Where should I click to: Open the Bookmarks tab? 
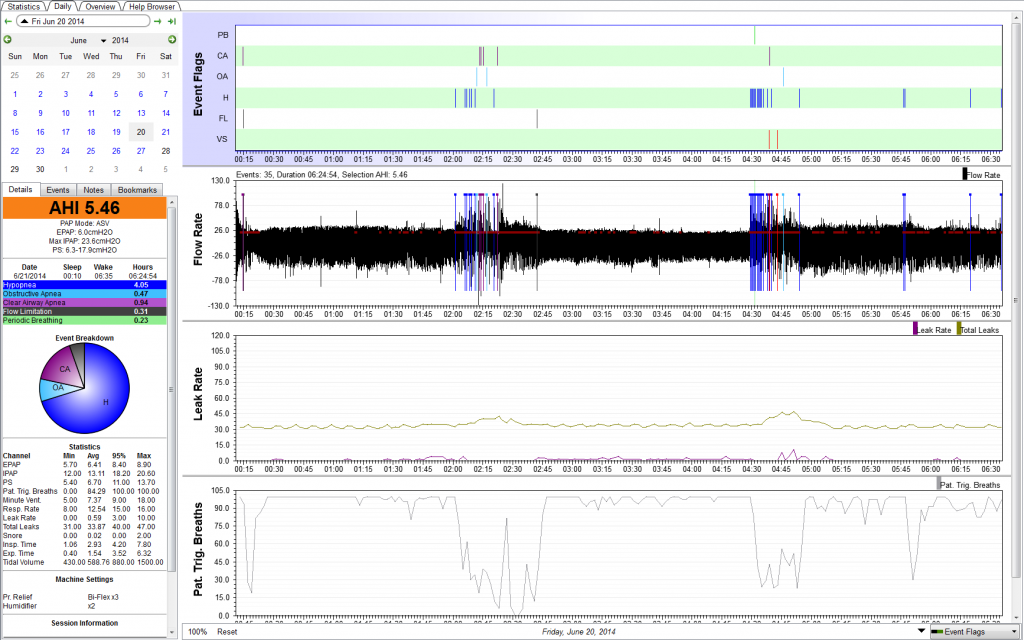136,189
